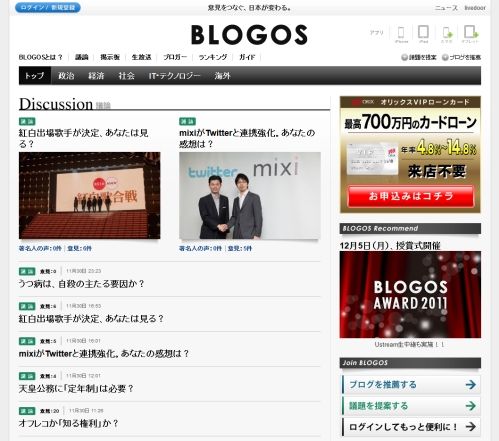Open the iPhone app icon
The image size is (499, 441).
click(401, 34)
